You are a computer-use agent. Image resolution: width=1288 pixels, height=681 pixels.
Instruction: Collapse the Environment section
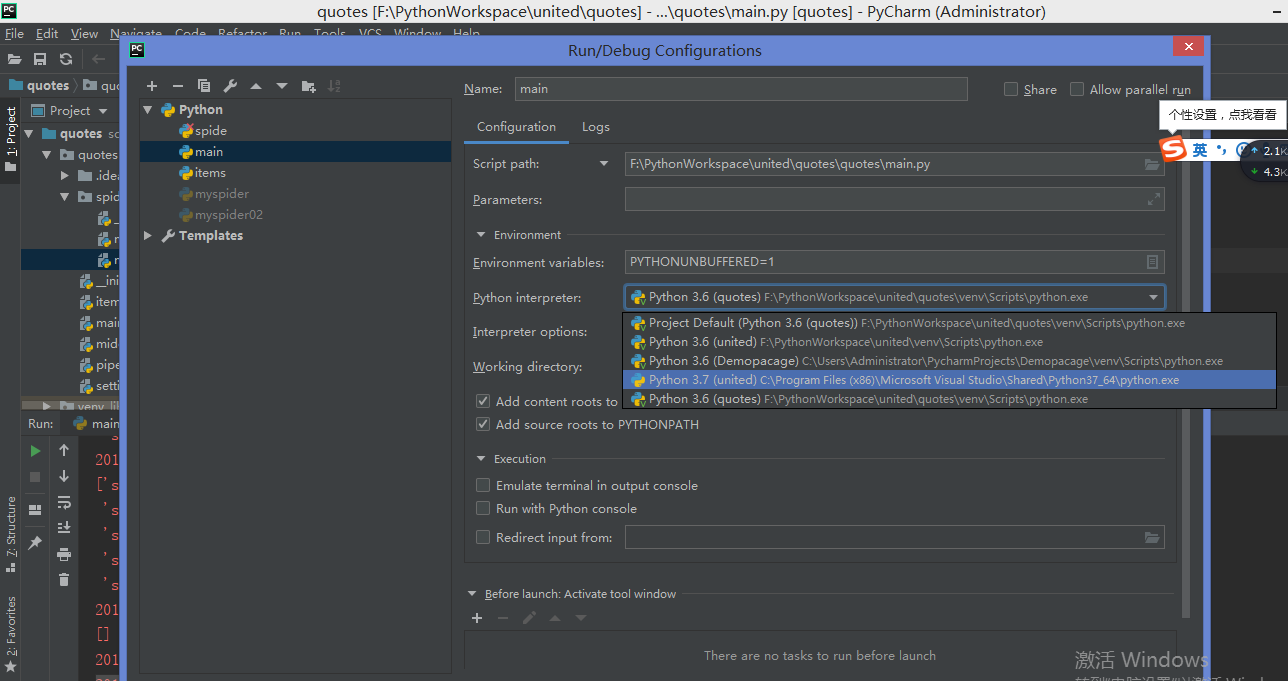481,235
